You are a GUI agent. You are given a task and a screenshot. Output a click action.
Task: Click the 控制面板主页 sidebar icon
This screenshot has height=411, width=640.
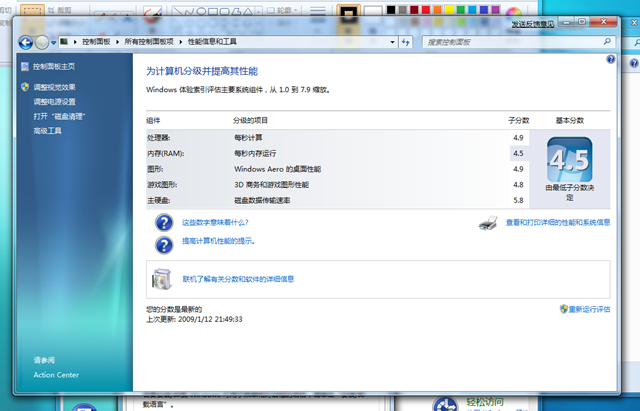tap(25, 67)
